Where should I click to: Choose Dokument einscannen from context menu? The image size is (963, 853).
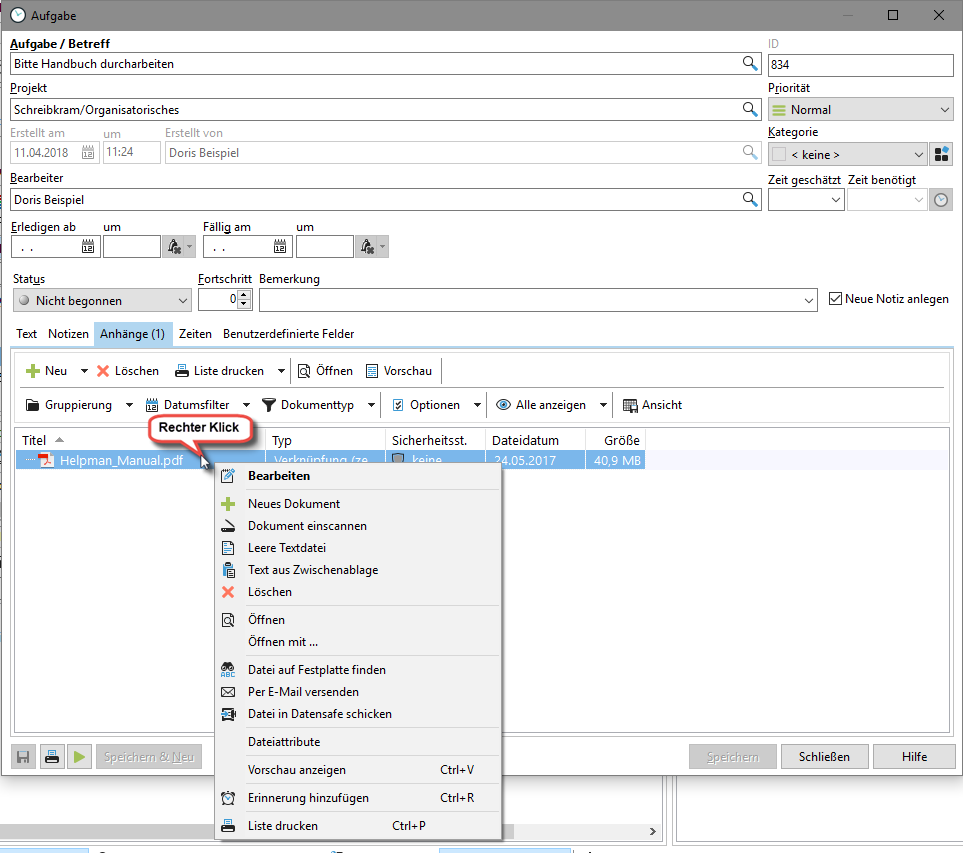coord(307,526)
